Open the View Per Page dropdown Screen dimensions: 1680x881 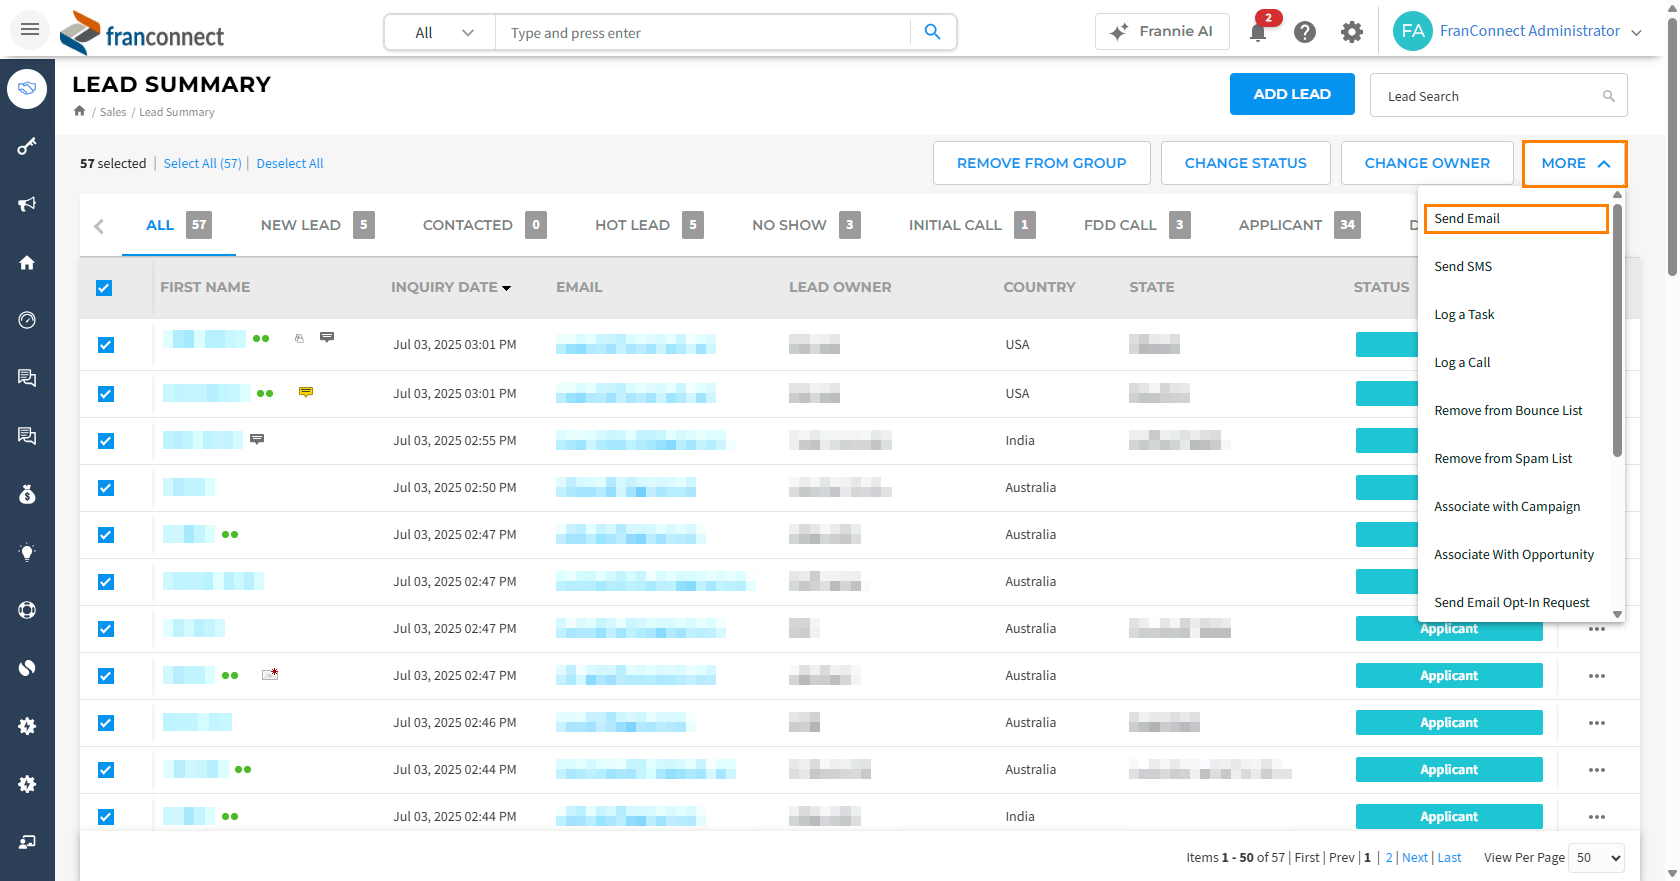click(x=1597, y=858)
